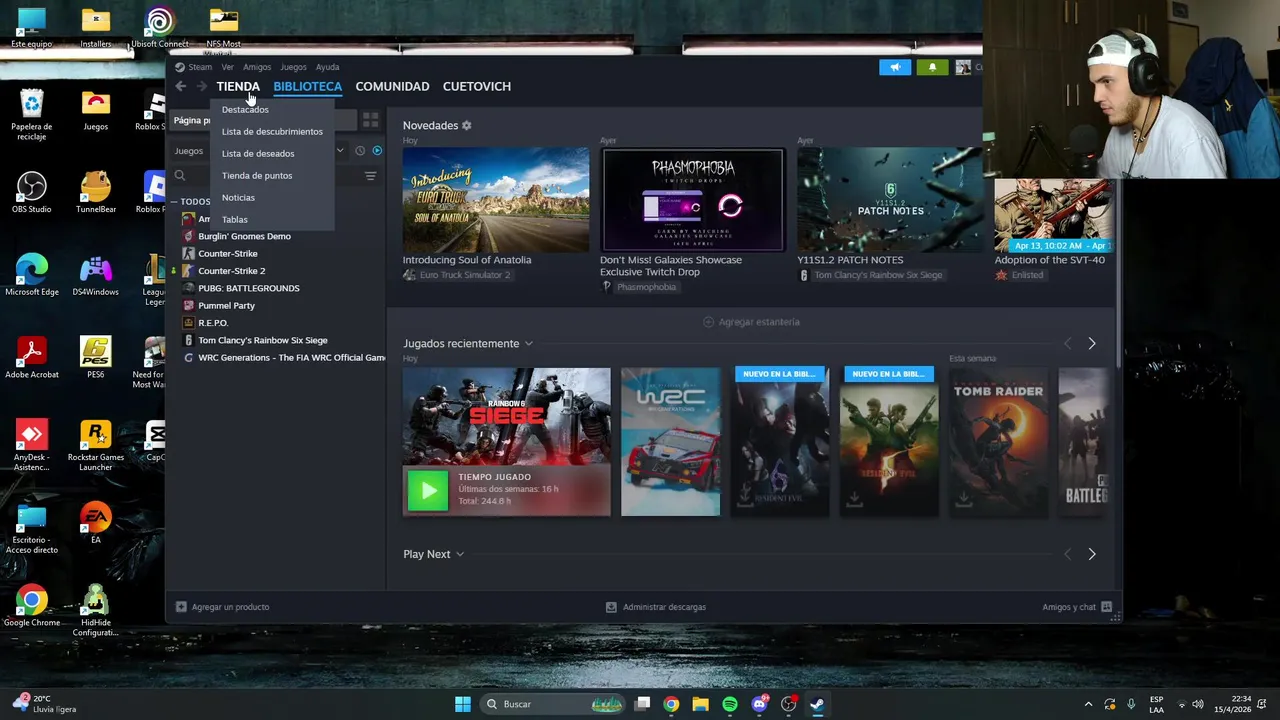Open the Amigos menu
1280x720 pixels.
[x=257, y=67]
